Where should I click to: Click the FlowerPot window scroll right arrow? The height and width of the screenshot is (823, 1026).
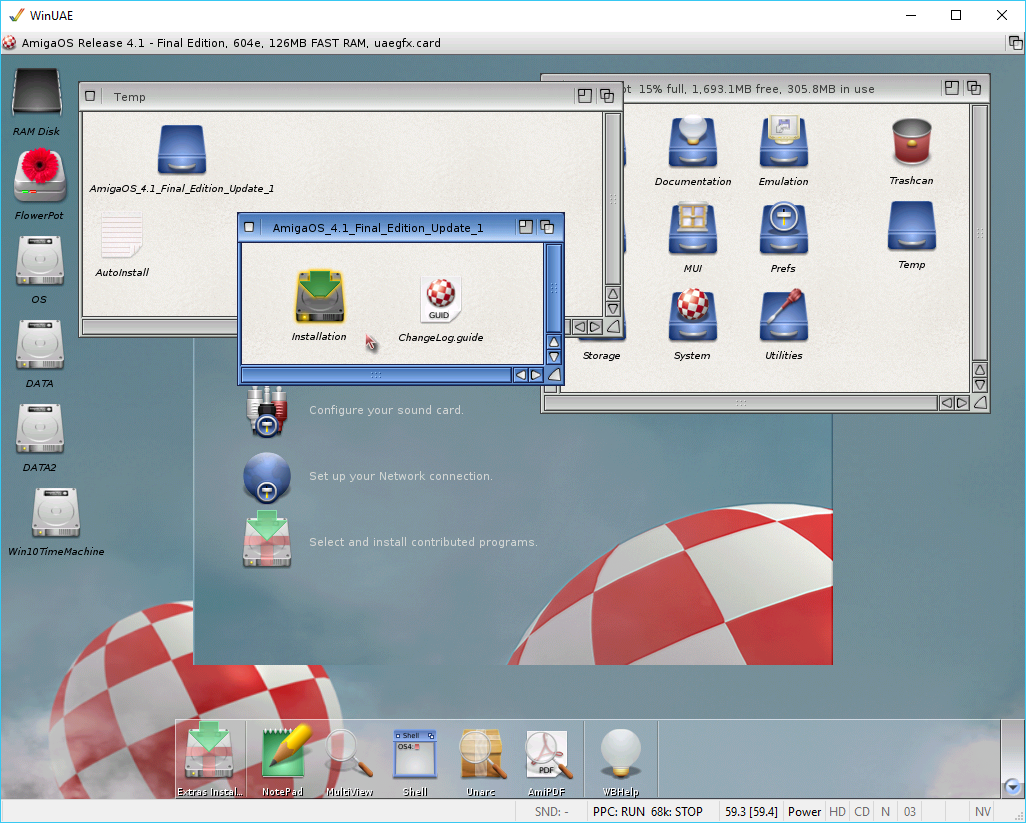(x=962, y=403)
